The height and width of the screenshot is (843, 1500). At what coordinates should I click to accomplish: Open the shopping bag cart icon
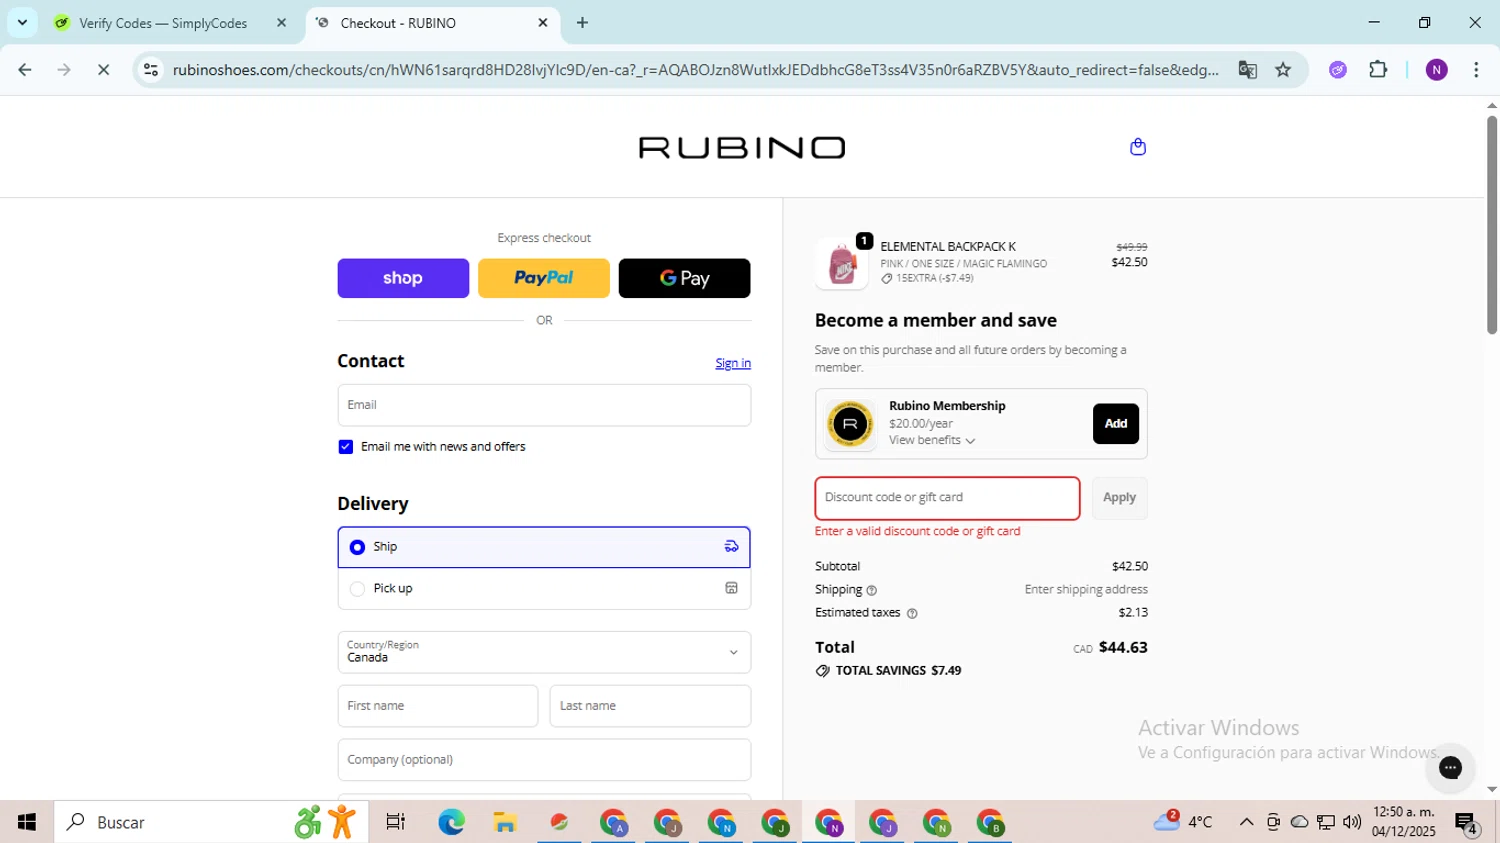point(1137,147)
